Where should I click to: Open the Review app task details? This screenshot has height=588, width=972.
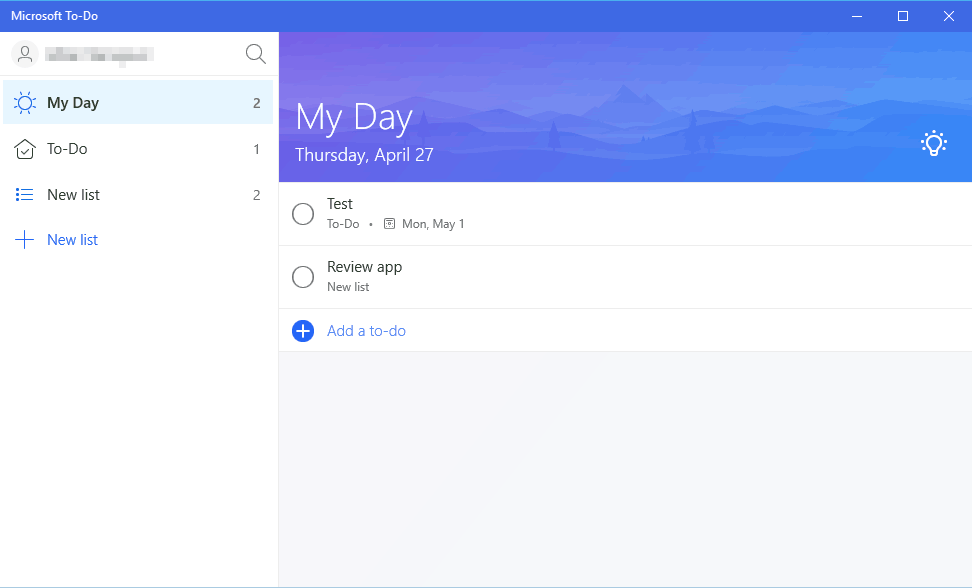[625, 277]
